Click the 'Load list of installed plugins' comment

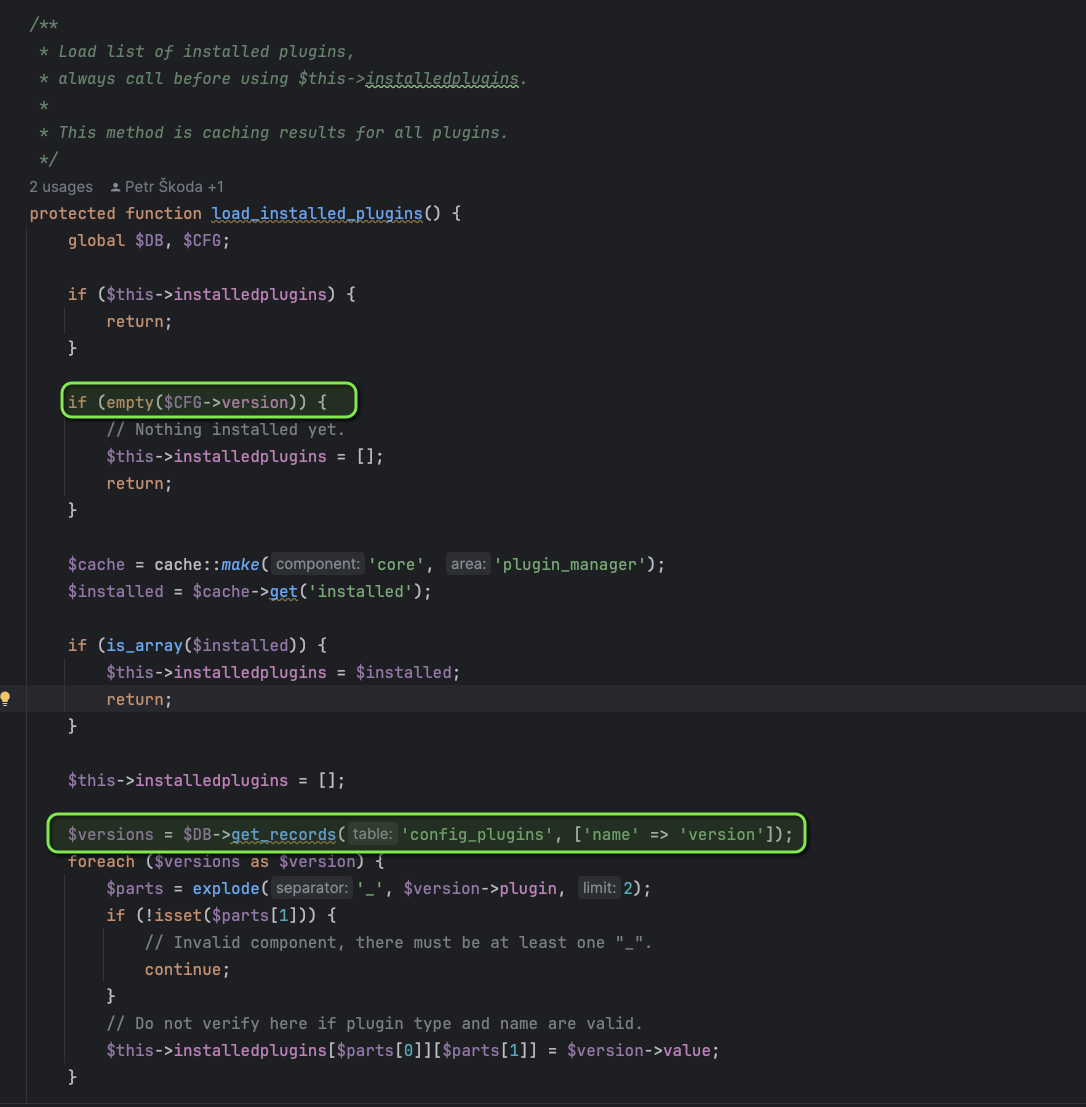tap(206, 52)
